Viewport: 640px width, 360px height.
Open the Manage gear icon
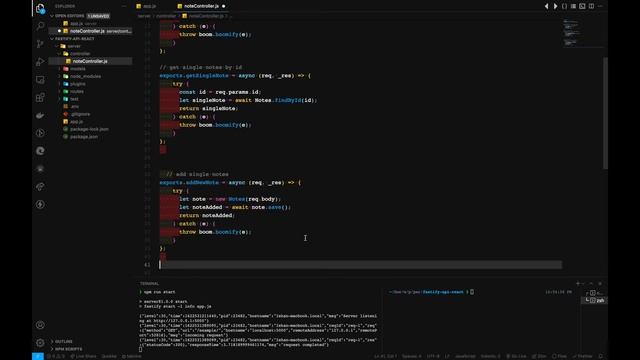tap(40, 343)
